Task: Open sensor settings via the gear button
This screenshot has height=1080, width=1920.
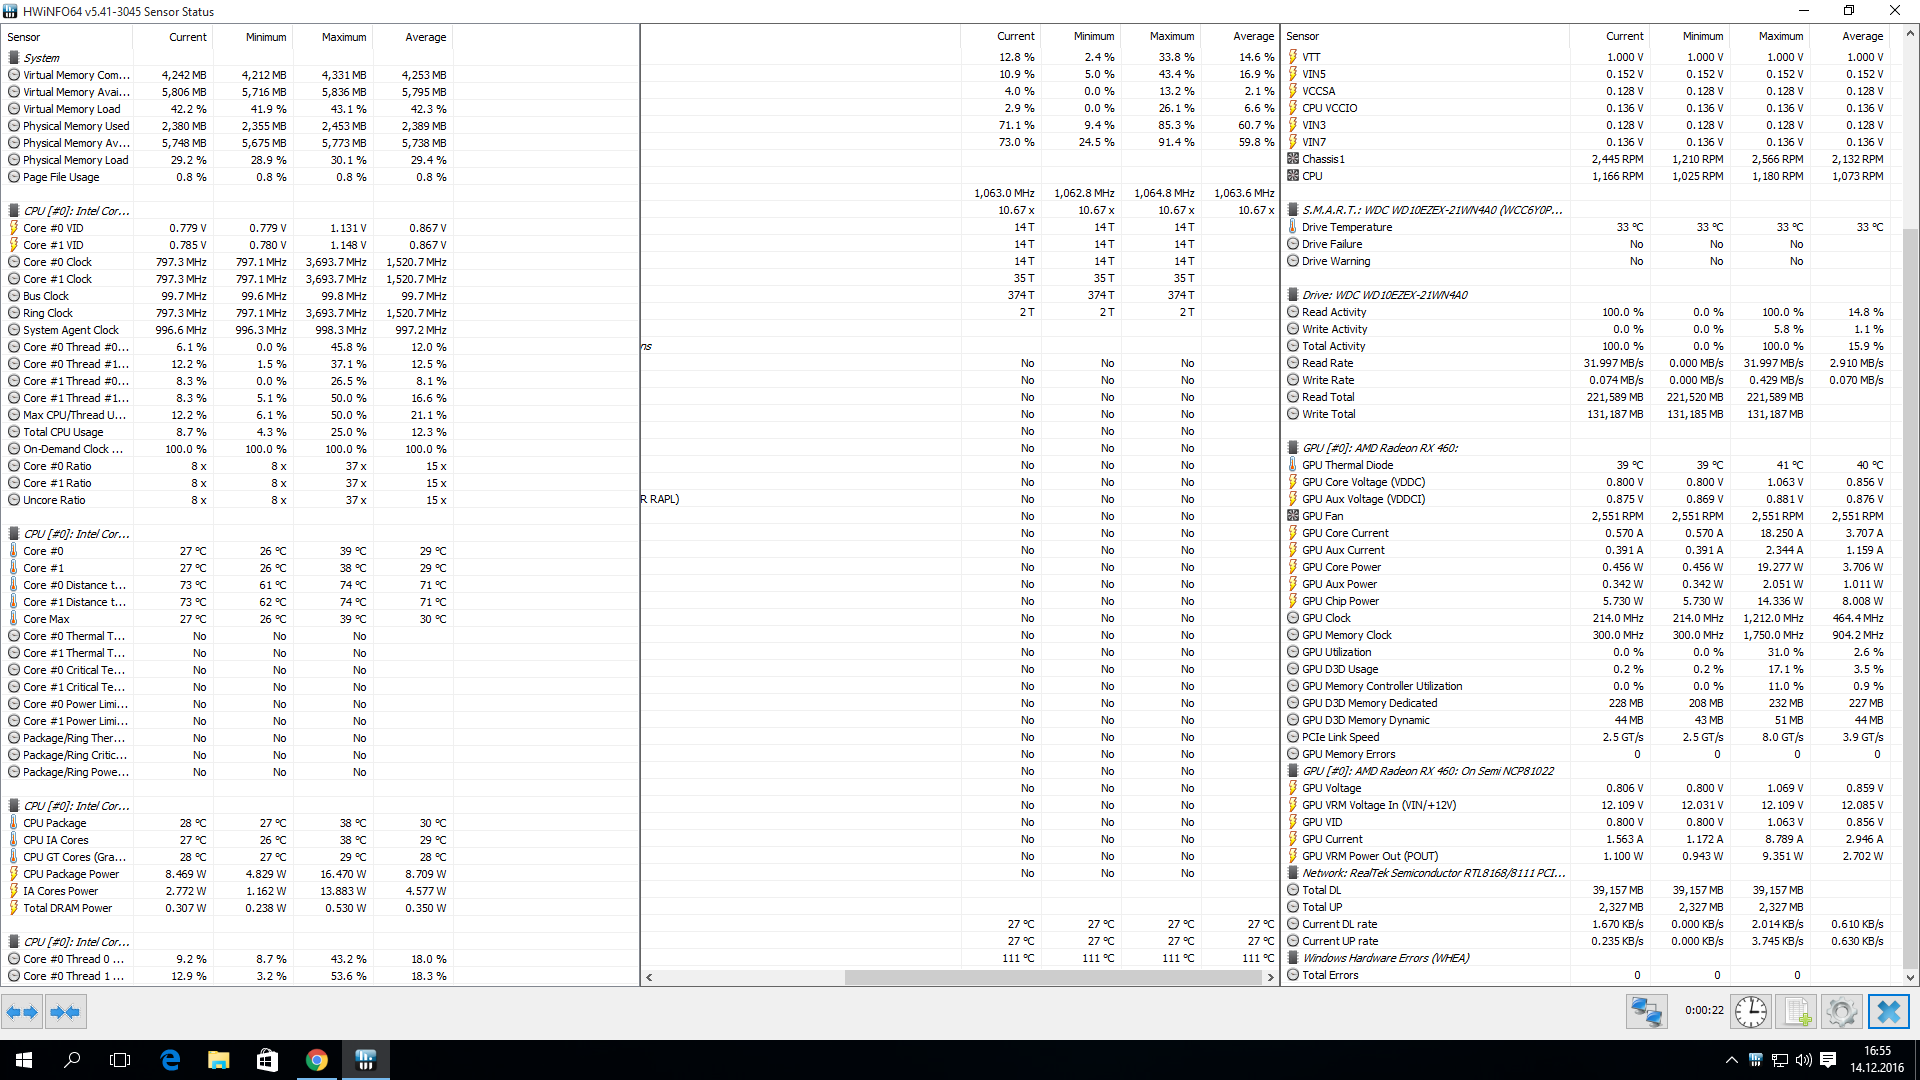Action: click(x=1841, y=1012)
